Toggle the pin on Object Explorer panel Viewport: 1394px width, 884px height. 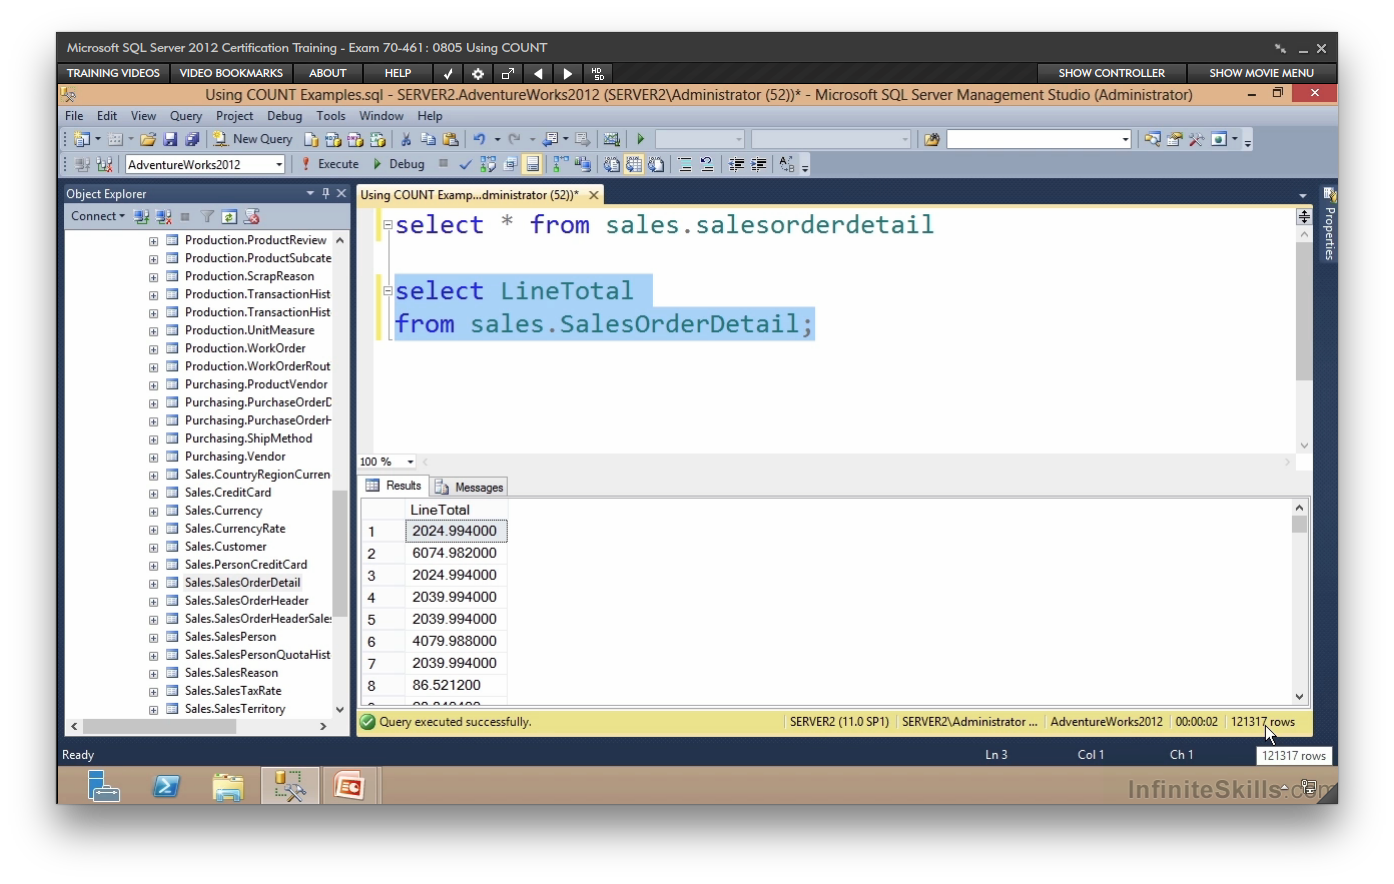point(325,193)
